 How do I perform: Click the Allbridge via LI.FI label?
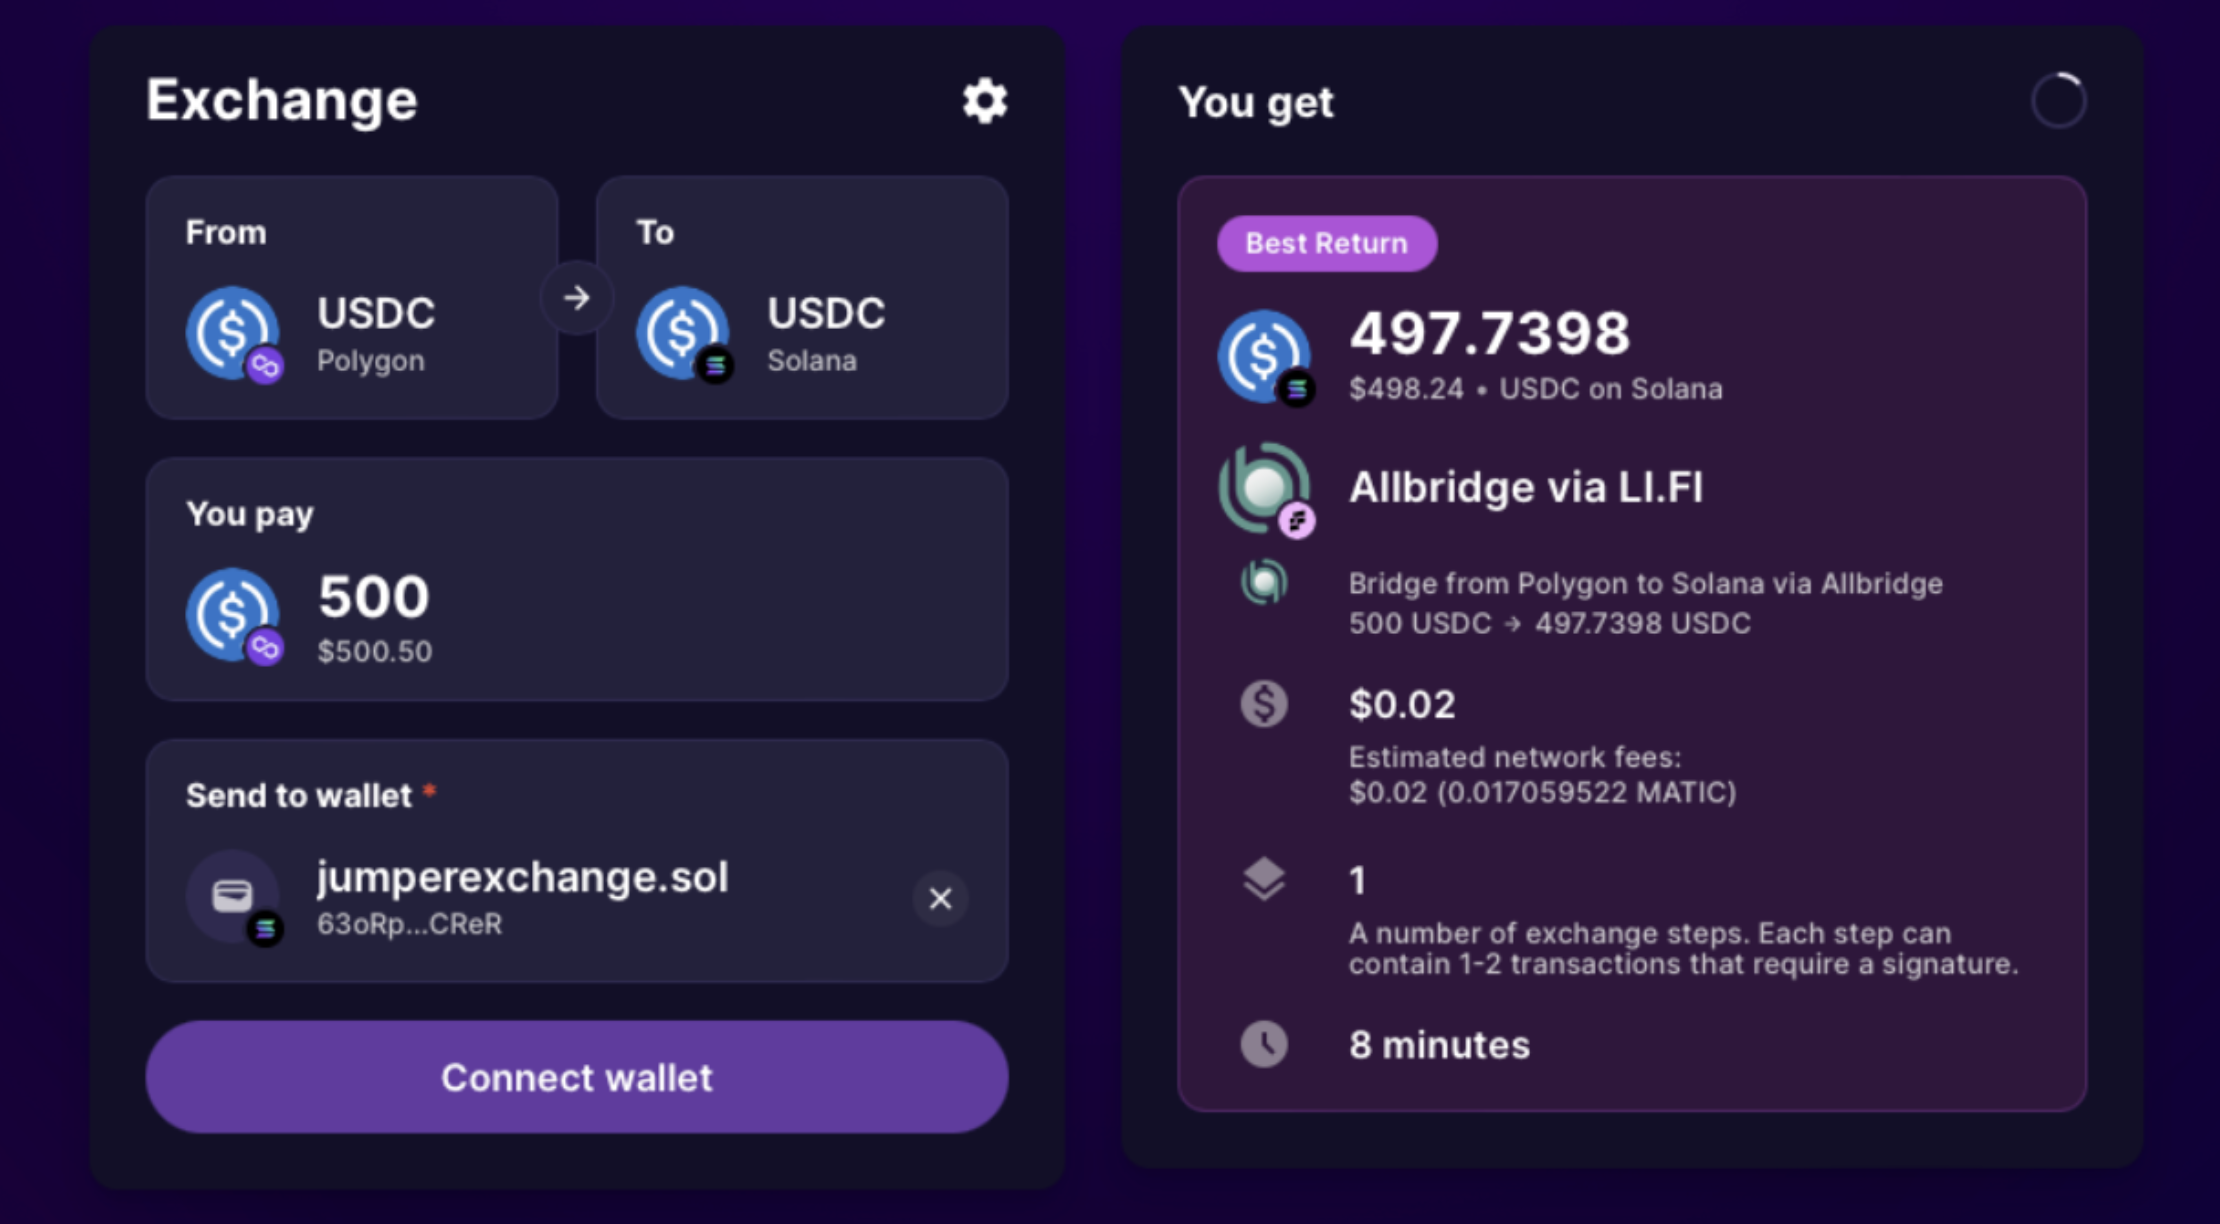click(x=1525, y=488)
